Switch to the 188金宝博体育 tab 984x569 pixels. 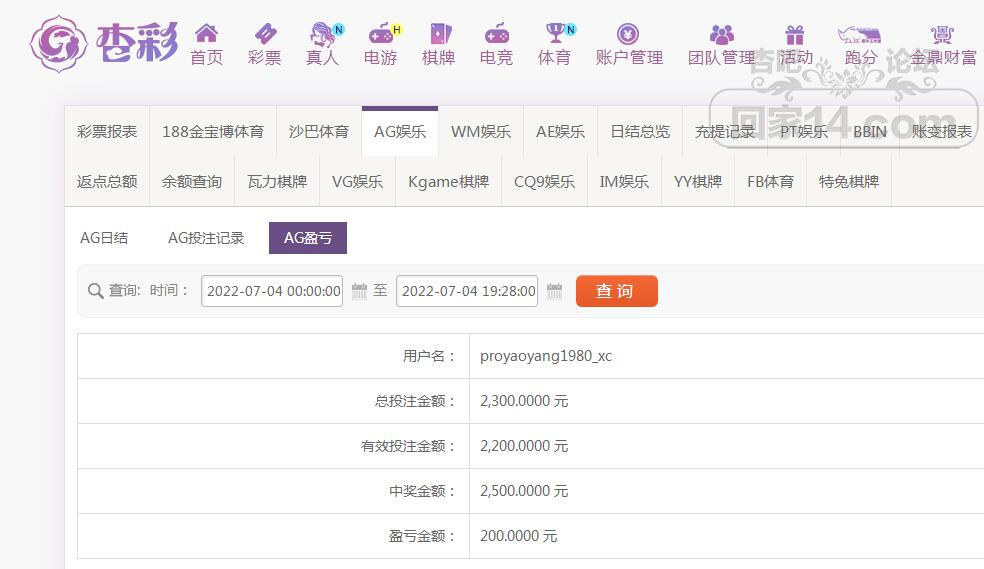point(213,132)
